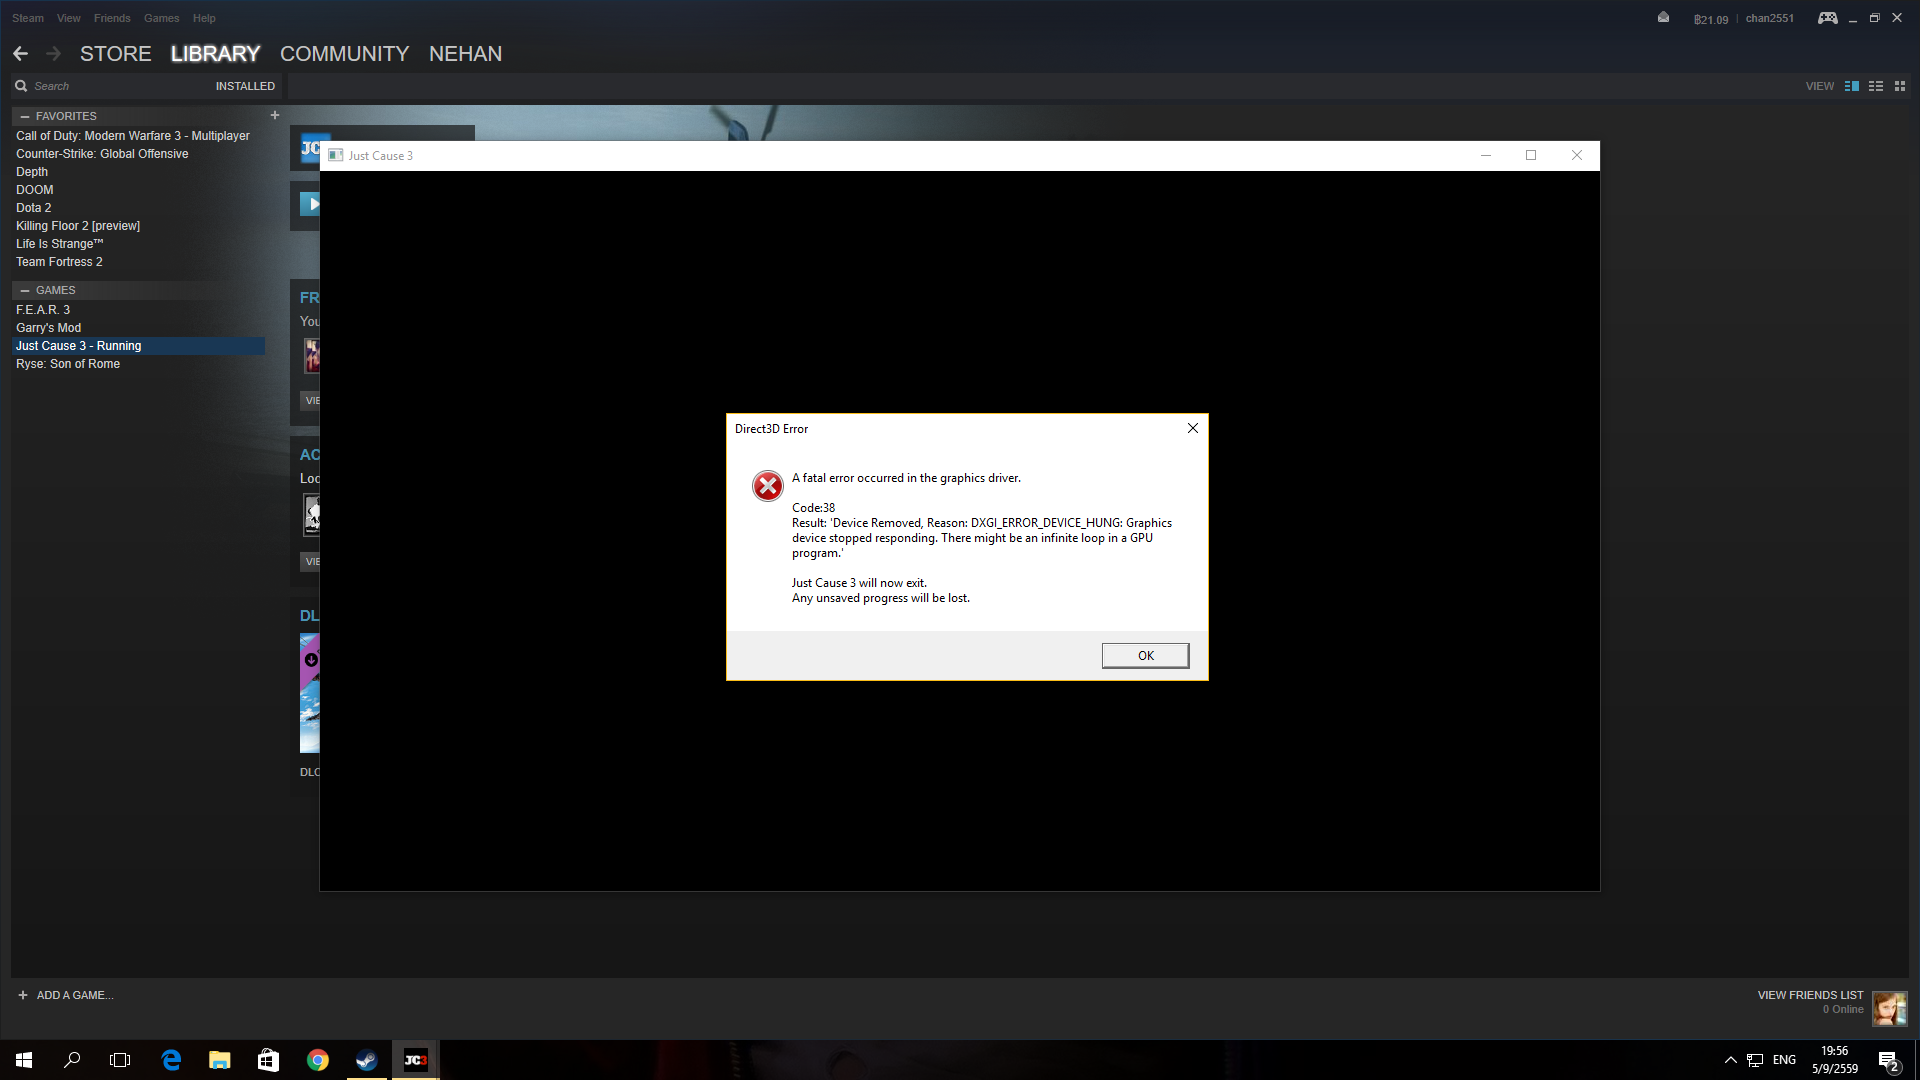The height and width of the screenshot is (1080, 1920).
Task: Open the LIBRARY tab
Action: (x=215, y=54)
